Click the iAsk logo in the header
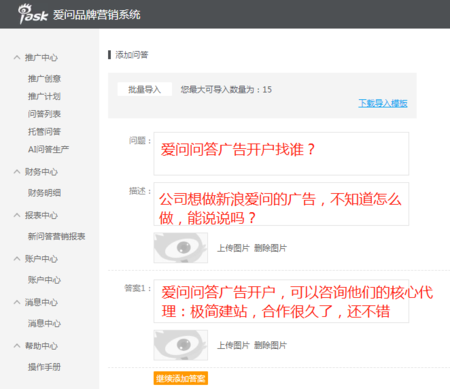Screen dimensions: 450x389 coord(33,14)
